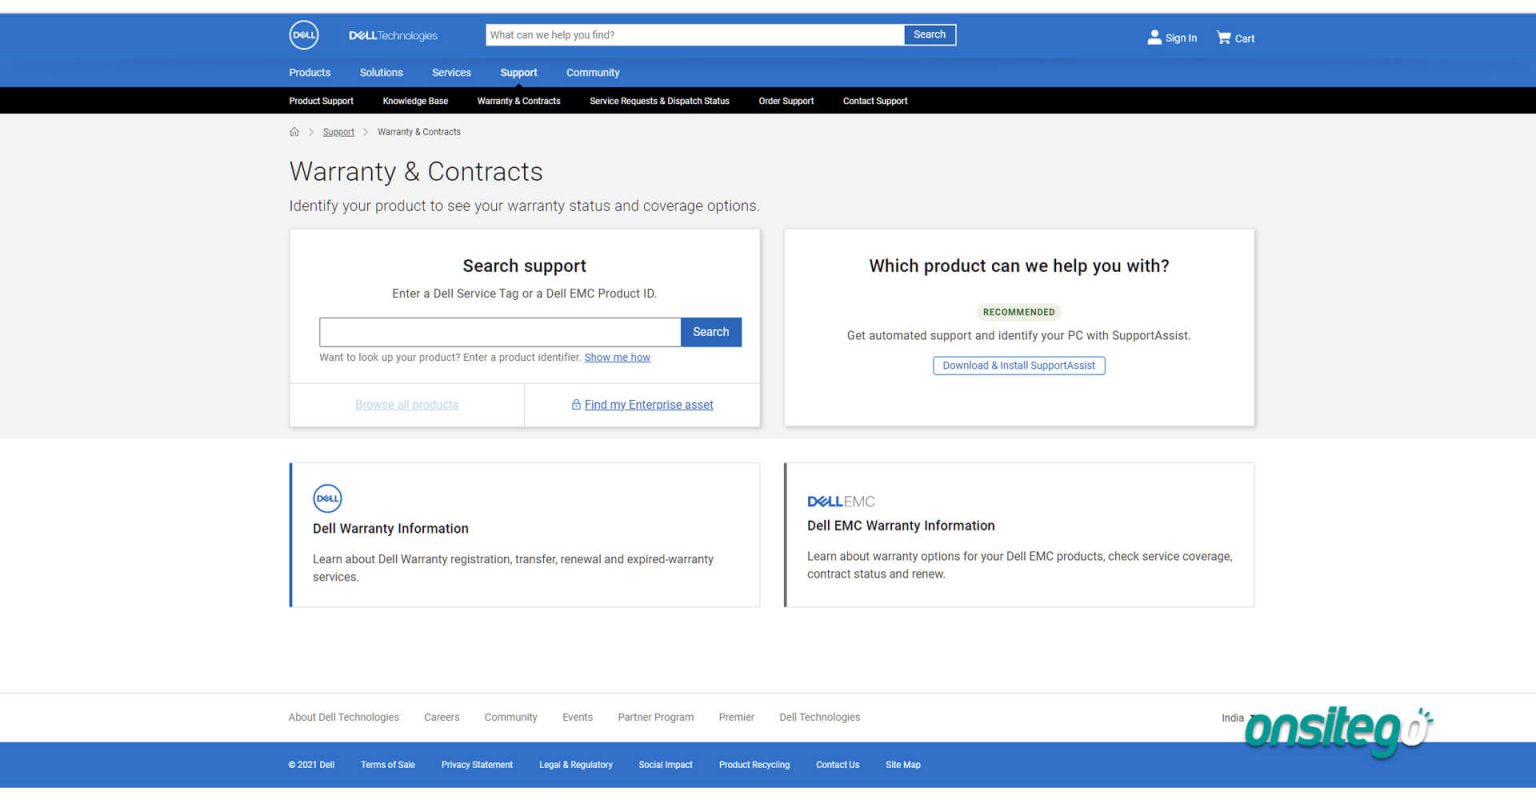1536x800 pixels.
Task: Open the Products menu
Action: 310,73
